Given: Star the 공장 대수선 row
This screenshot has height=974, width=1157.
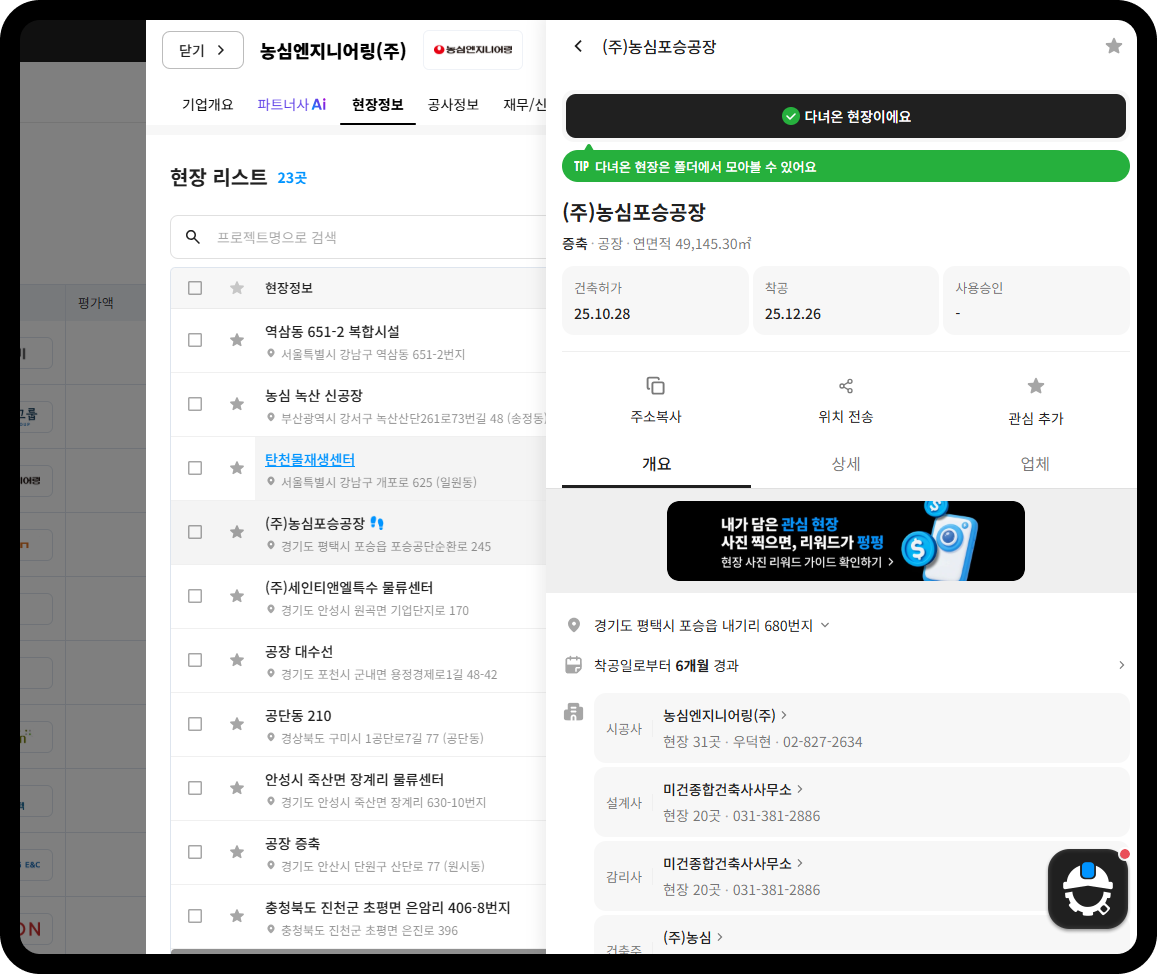Looking at the screenshot, I should point(237,660).
